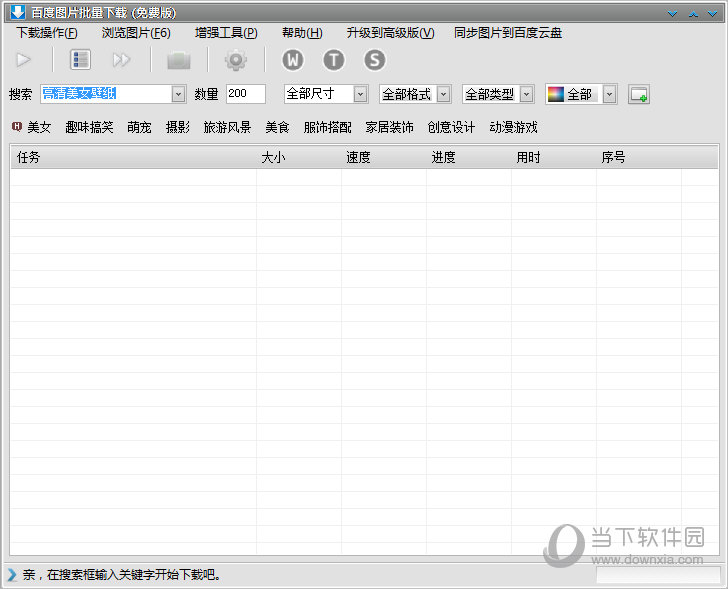Open the task list icon in toolbar
The height and width of the screenshot is (589, 728).
click(80, 60)
